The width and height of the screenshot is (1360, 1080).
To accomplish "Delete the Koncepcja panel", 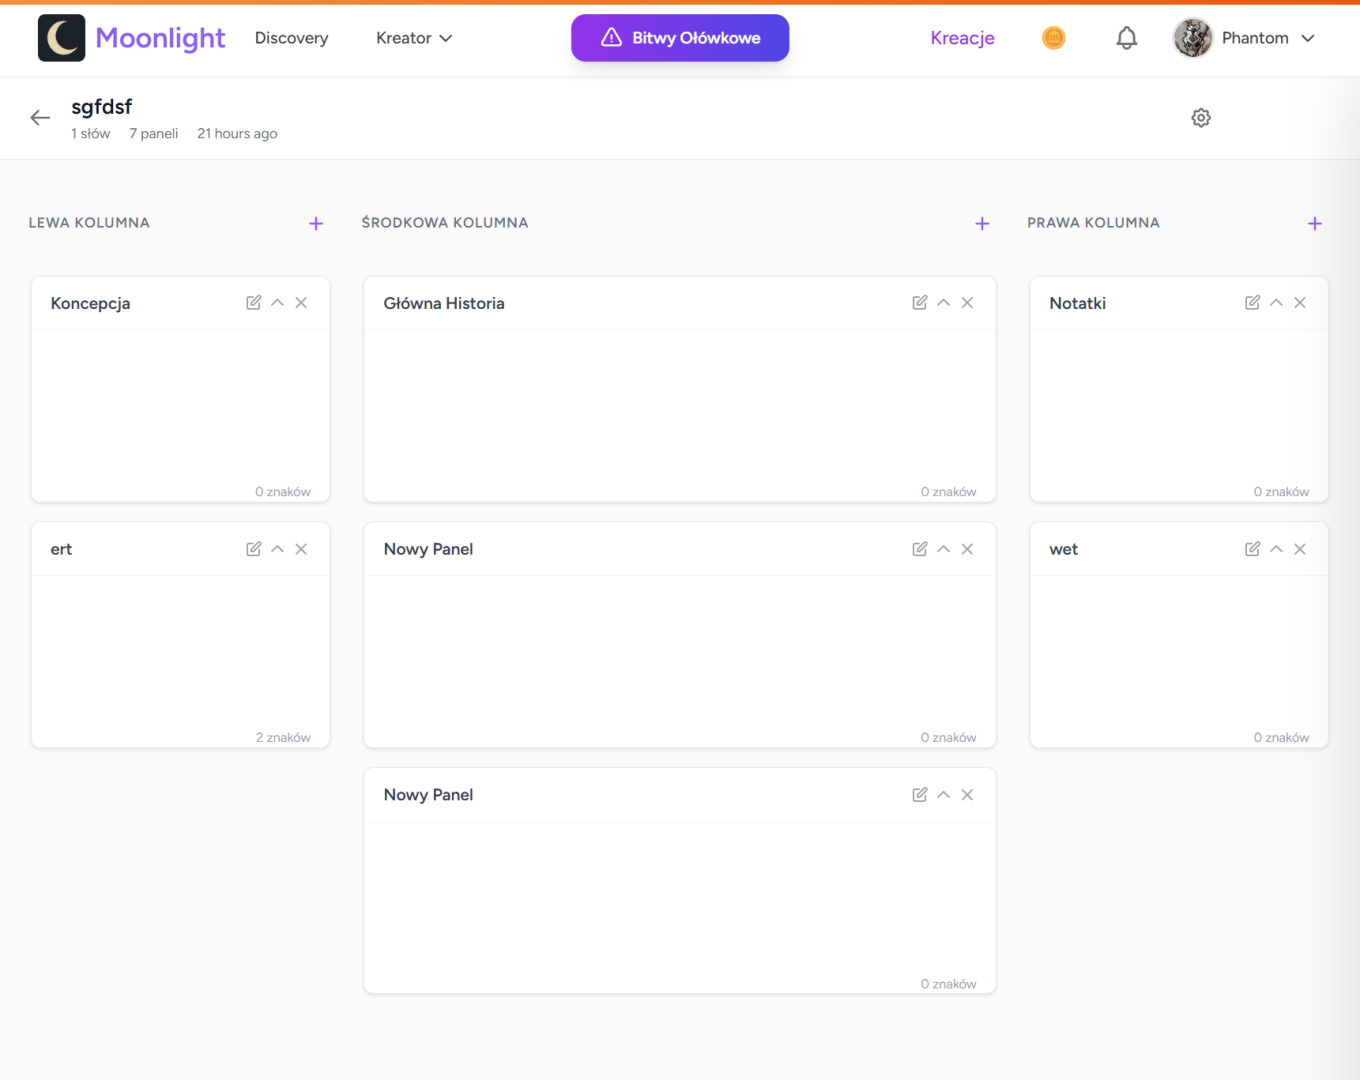I will pos(301,303).
